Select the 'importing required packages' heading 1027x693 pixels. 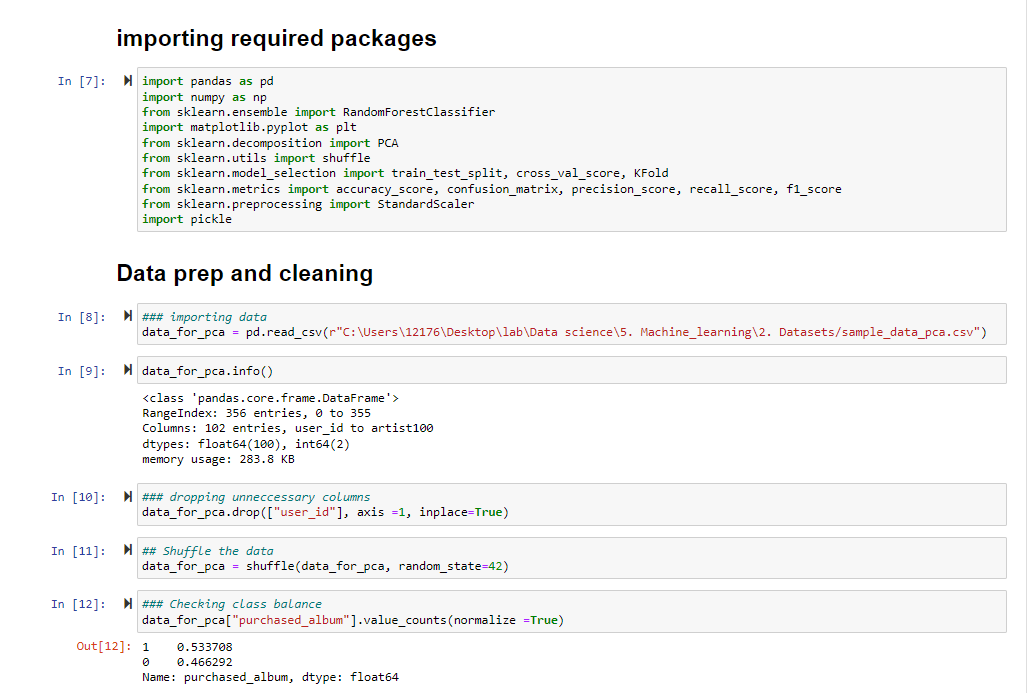pyautogui.click(x=277, y=38)
